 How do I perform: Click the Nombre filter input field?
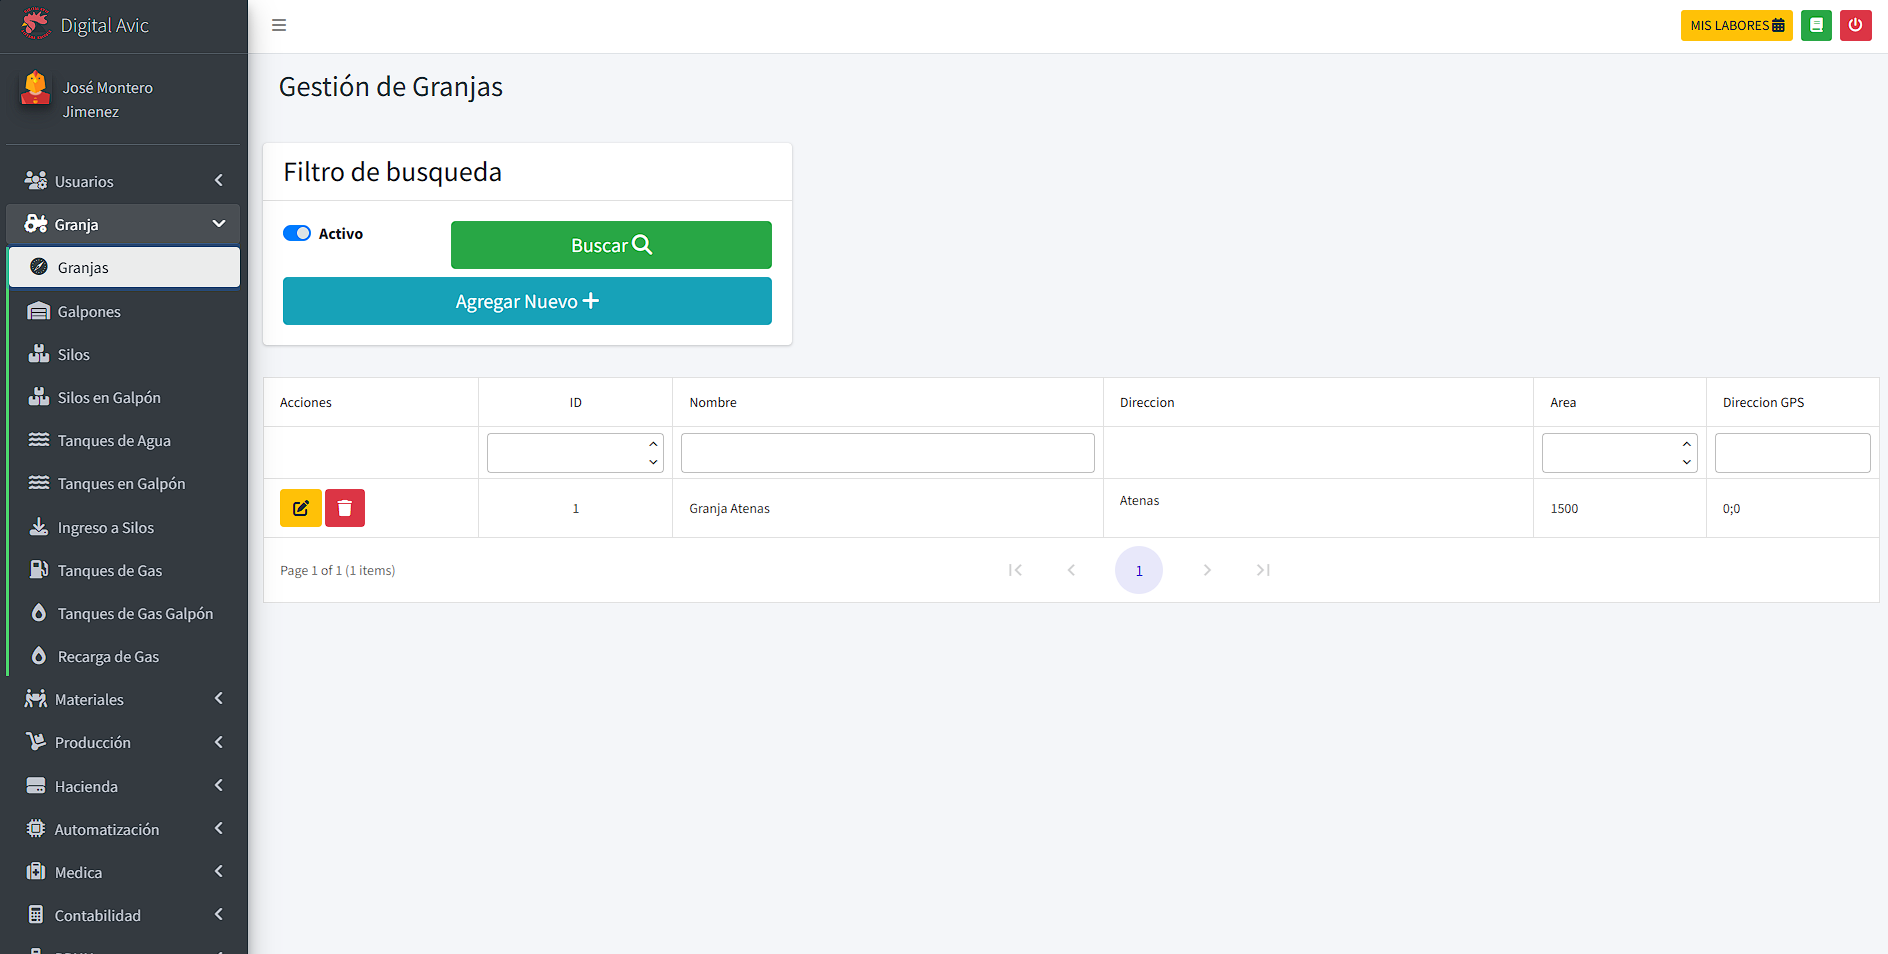click(887, 453)
